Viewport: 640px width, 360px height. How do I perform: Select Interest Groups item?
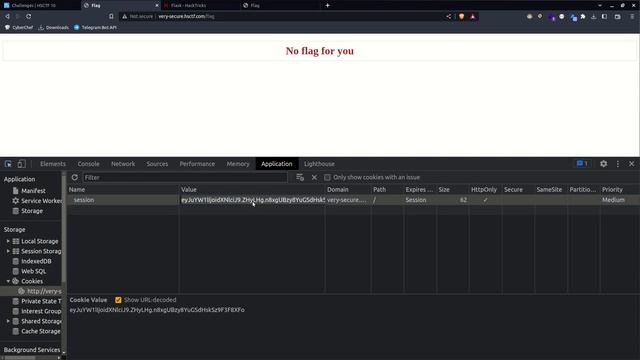click(x=37, y=311)
